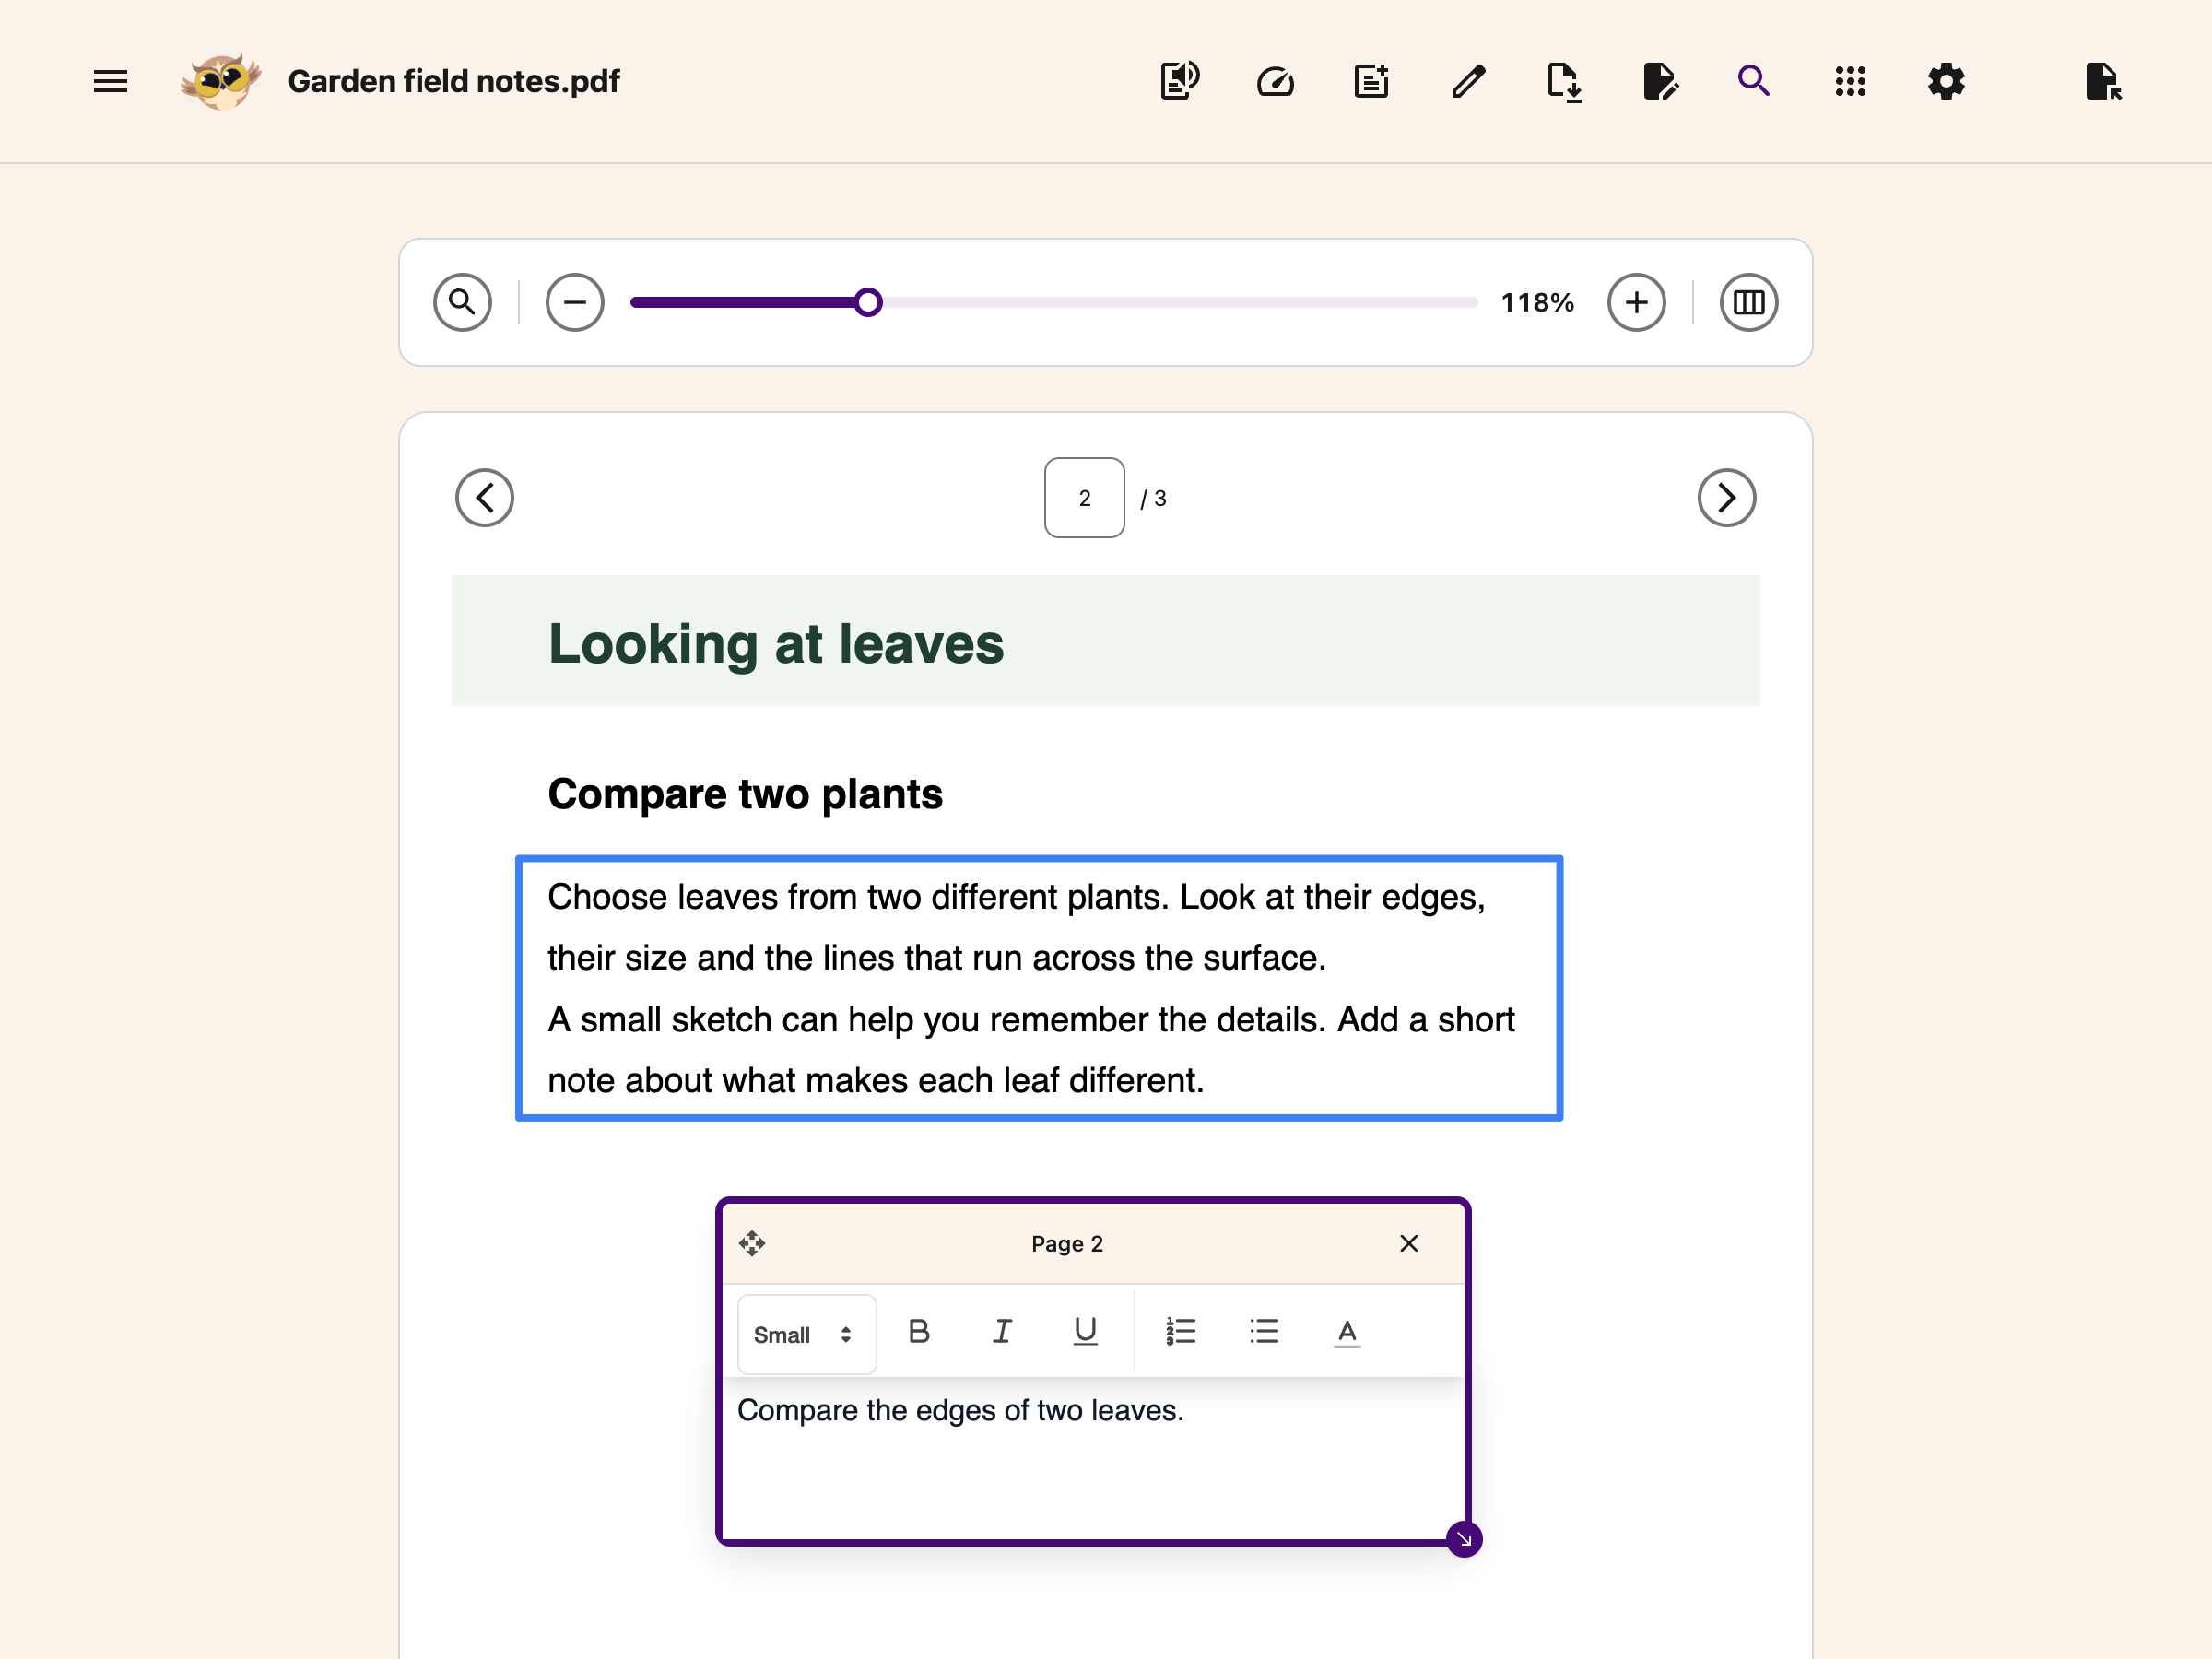Open the hamburger menu
The height and width of the screenshot is (1659, 2212).
[110, 81]
